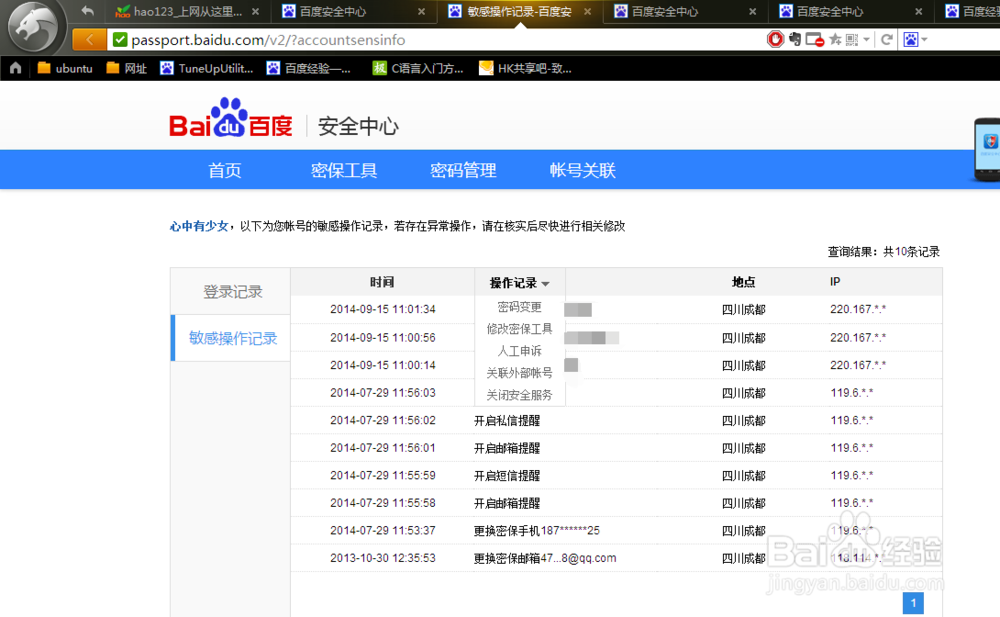Viewport: 1000px width, 617px height.
Task: Open the 网址 bookmark folder
Action: [x=126, y=68]
